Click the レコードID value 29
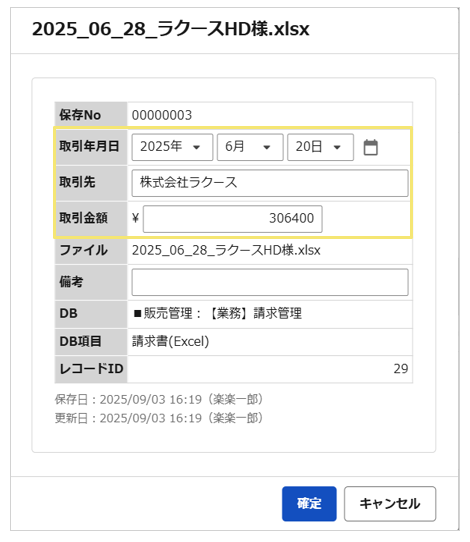 (401, 369)
